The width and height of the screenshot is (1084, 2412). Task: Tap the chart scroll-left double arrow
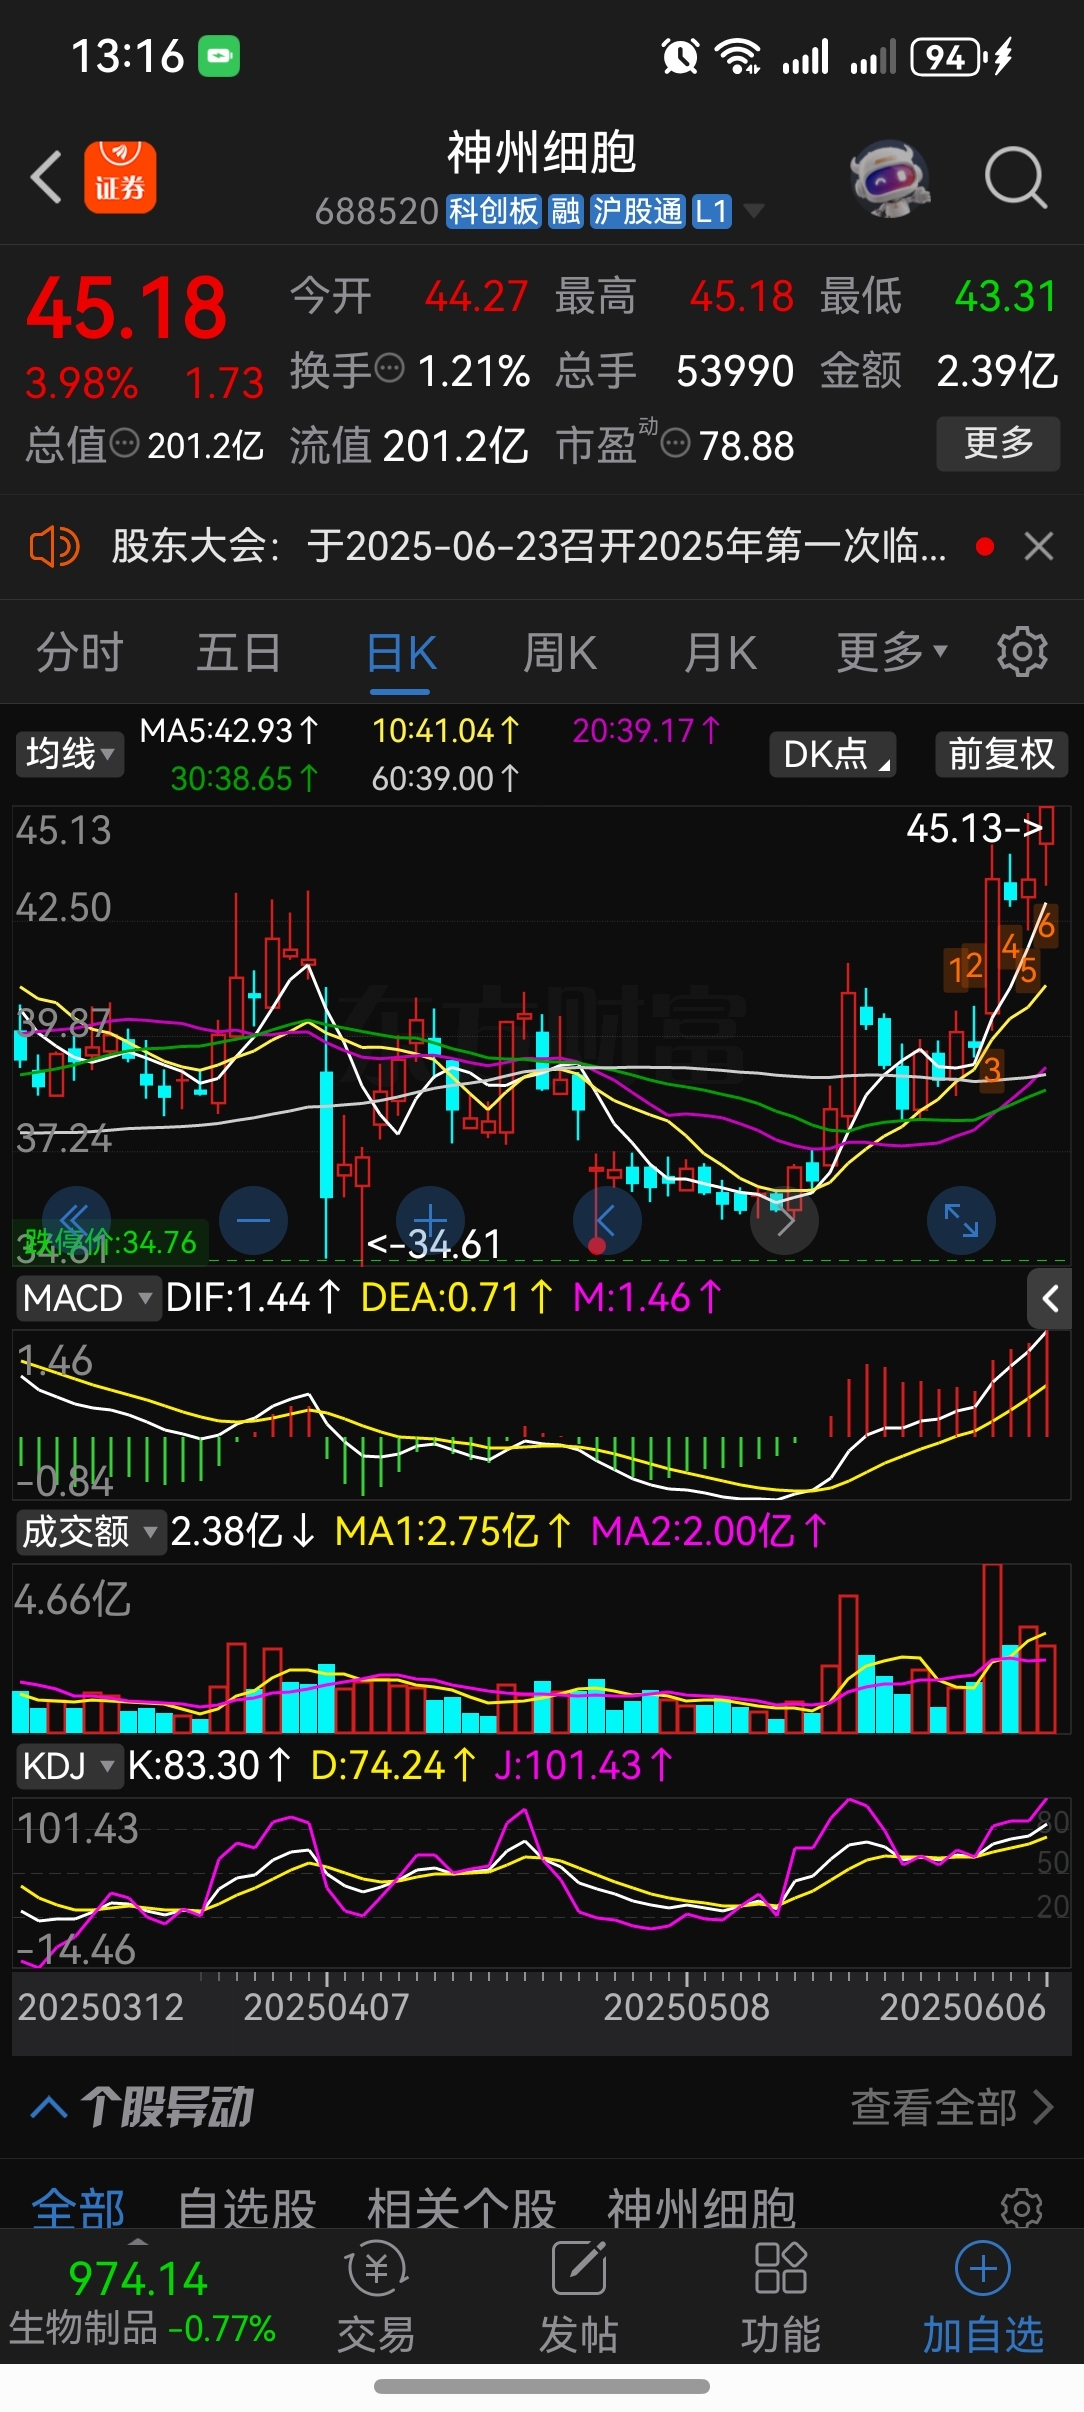(x=76, y=1220)
